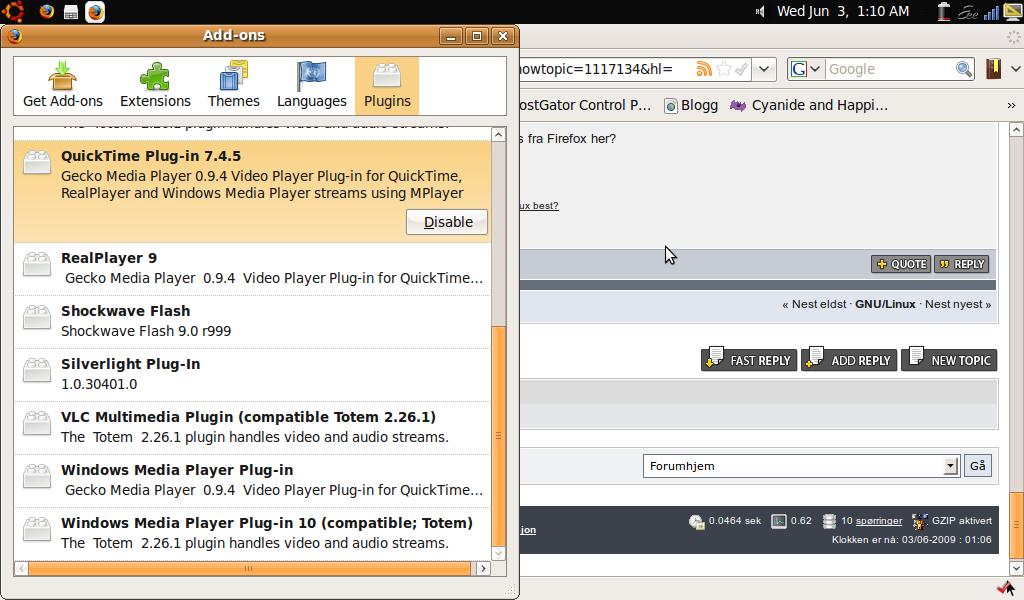Click the REPLY button on post
This screenshot has height=600, width=1024.
961,264
